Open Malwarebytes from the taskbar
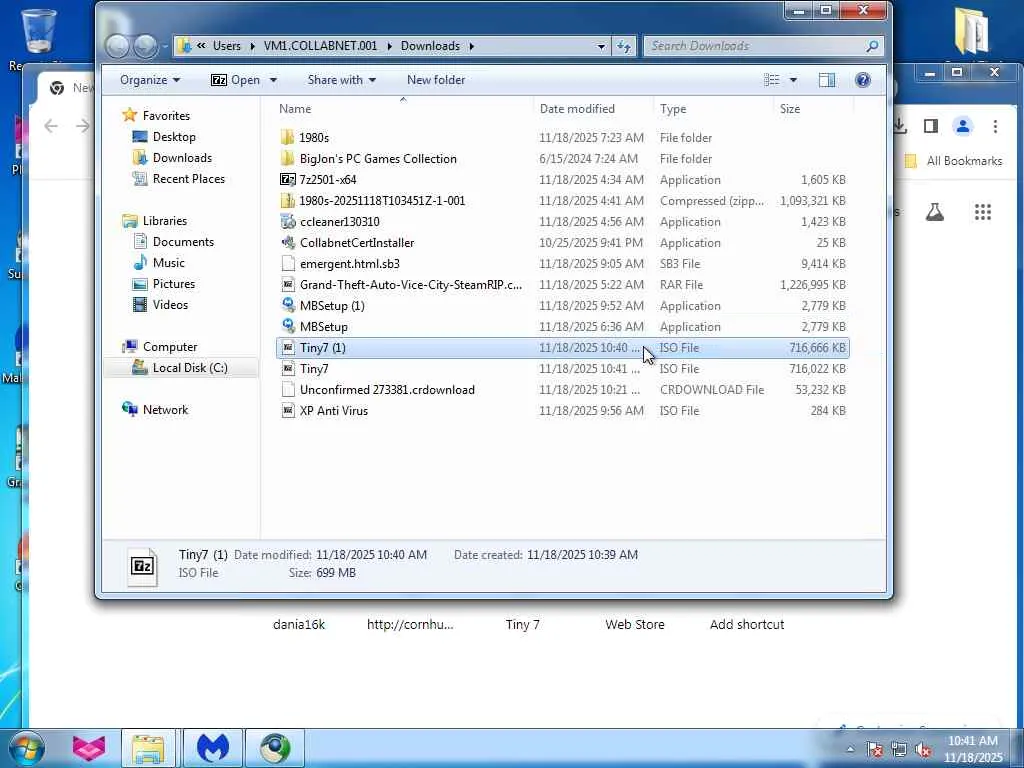This screenshot has width=1024, height=768. click(x=213, y=748)
